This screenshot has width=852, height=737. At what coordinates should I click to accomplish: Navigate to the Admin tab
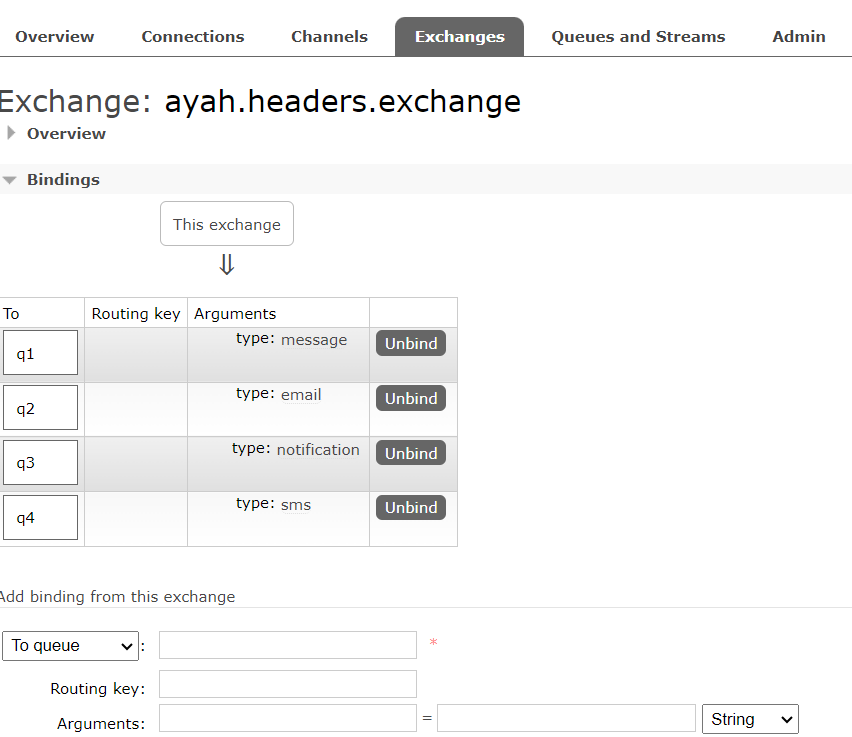click(x=798, y=37)
